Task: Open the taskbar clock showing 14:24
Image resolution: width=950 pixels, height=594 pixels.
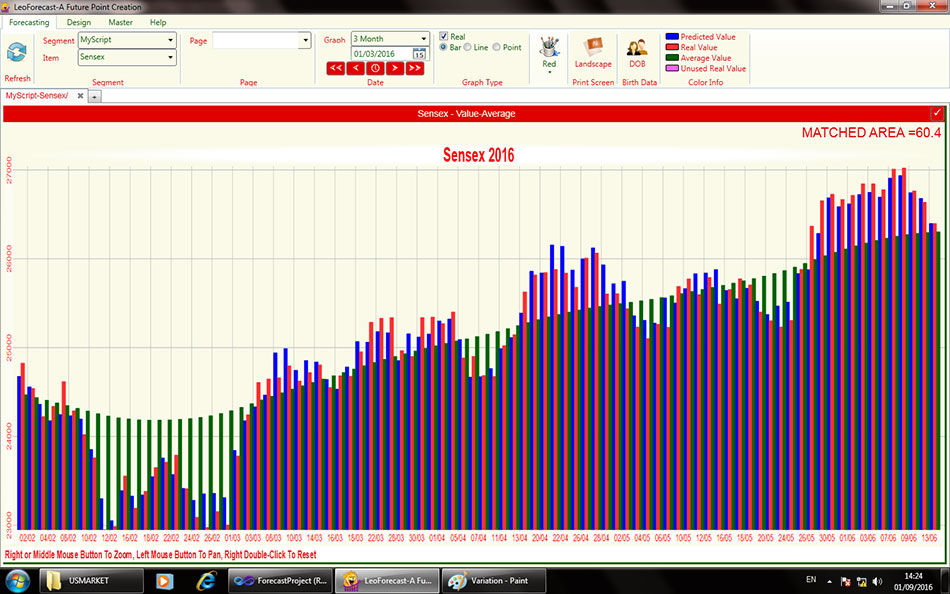Action: pos(913,581)
